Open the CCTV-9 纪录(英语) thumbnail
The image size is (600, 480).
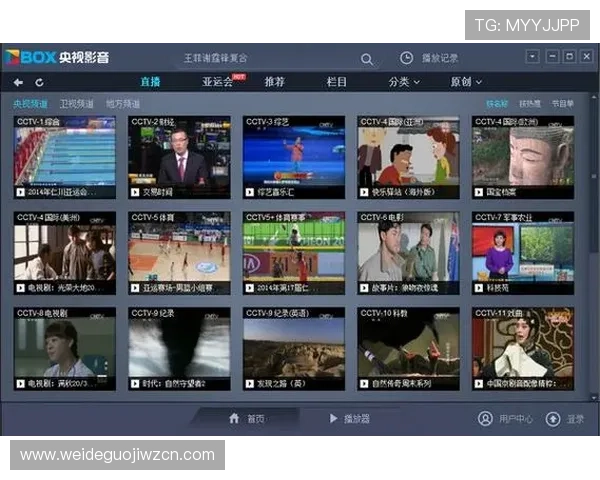pyautogui.click(x=294, y=349)
